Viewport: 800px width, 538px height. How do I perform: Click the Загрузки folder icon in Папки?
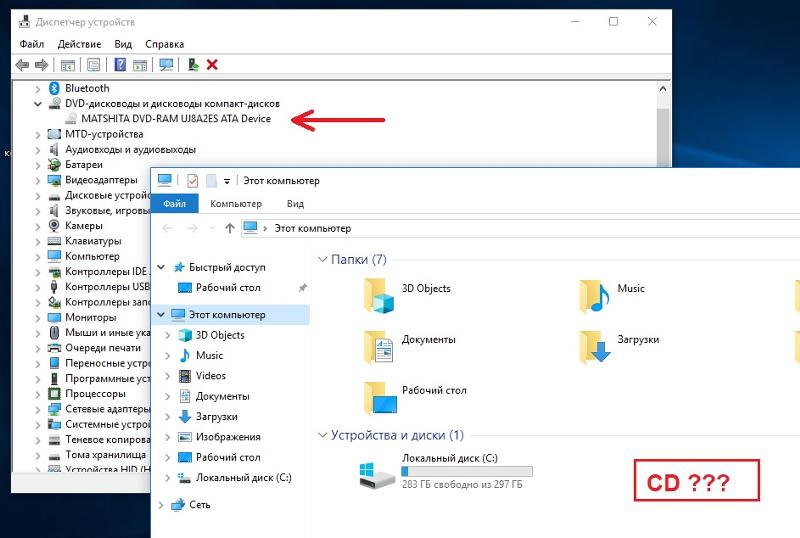coord(594,347)
